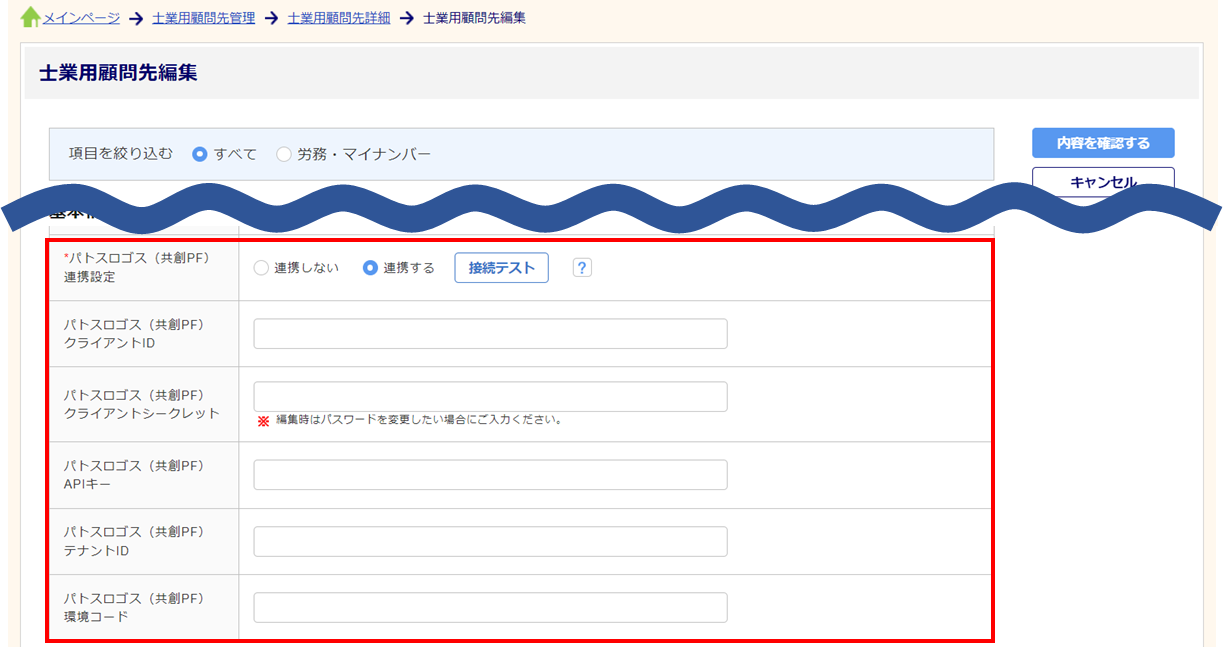Click the キャンセル button

pyautogui.click(x=1103, y=181)
